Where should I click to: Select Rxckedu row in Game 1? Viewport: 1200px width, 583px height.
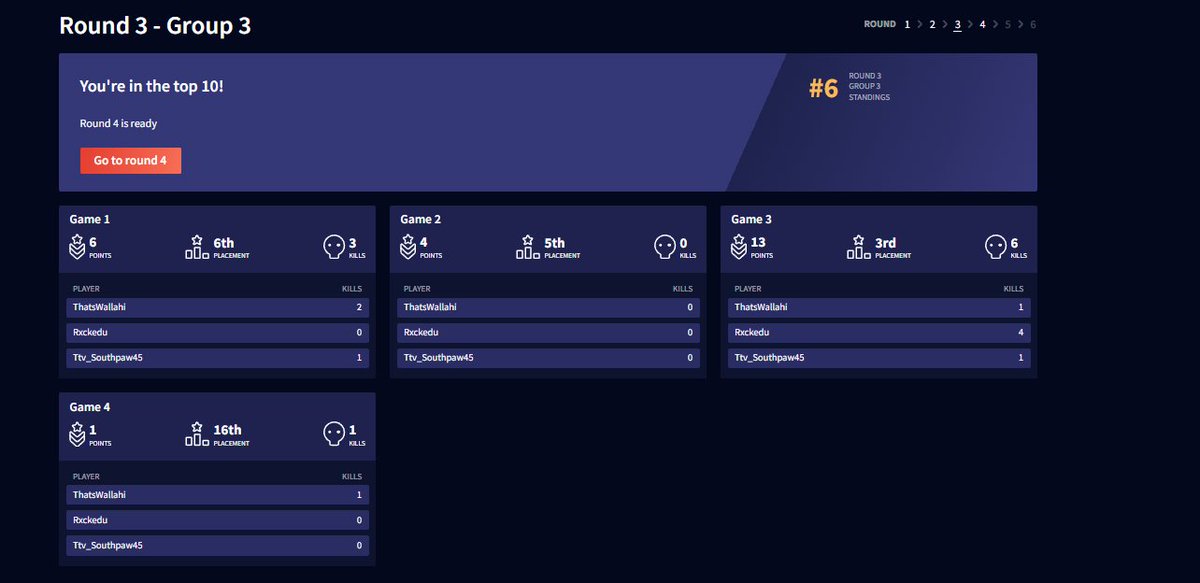pos(217,332)
